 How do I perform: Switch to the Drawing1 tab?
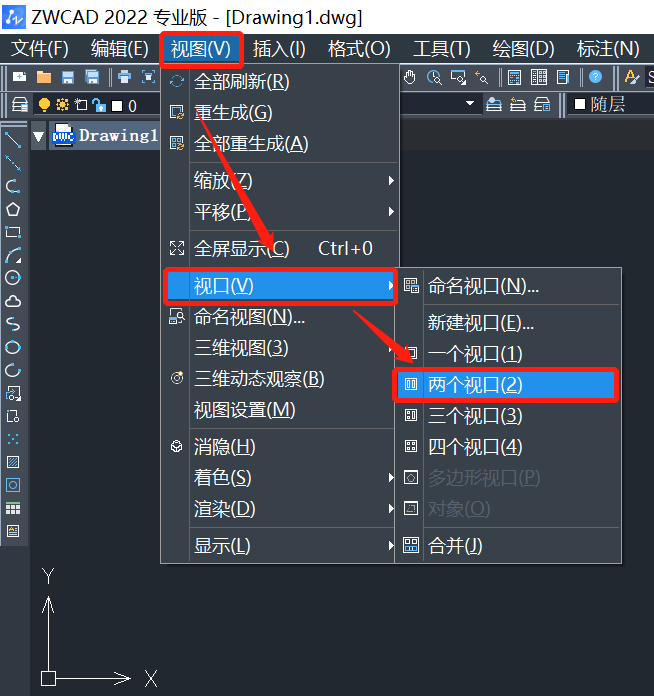point(104,136)
